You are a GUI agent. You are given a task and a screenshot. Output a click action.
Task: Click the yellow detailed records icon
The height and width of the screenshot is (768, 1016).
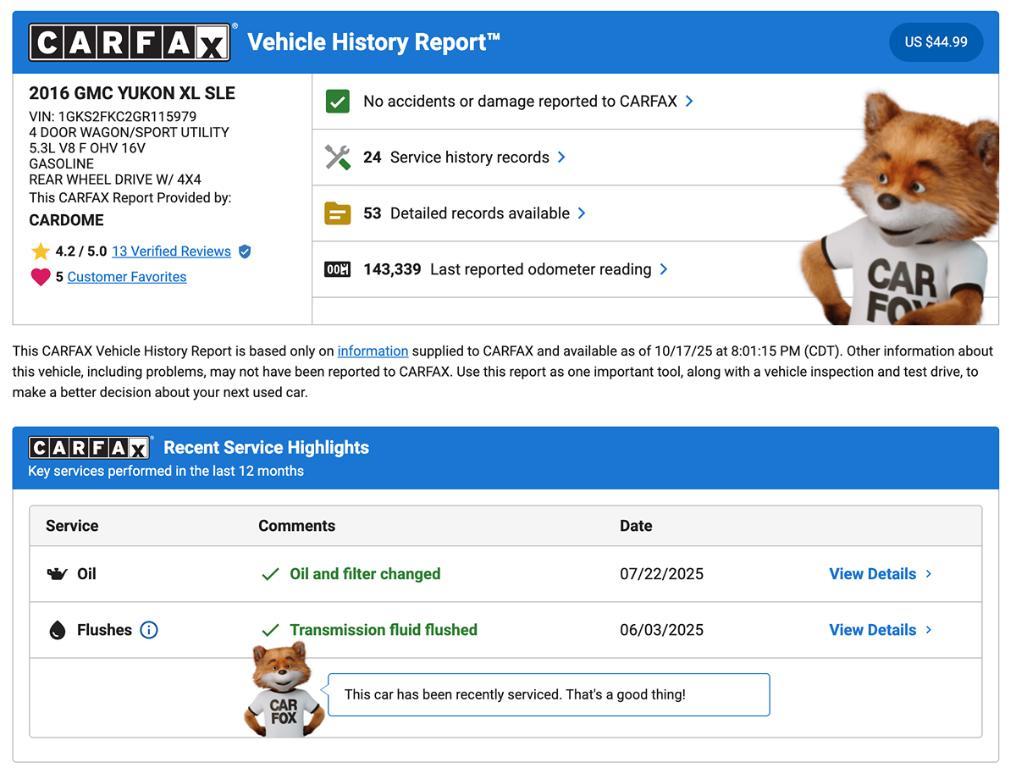338,214
